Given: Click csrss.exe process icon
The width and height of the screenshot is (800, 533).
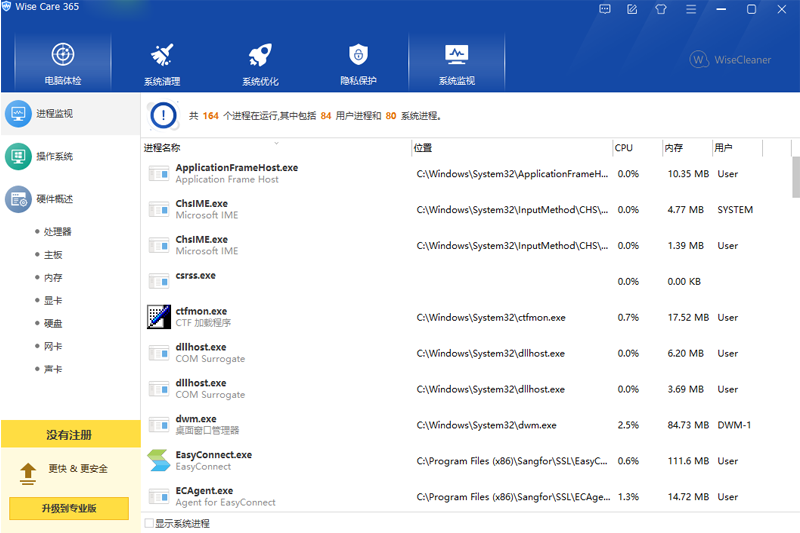Looking at the screenshot, I should click(159, 281).
